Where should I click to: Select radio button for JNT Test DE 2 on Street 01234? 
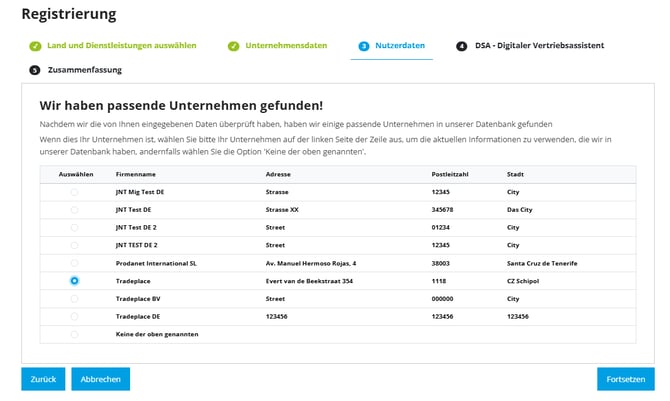(x=75, y=227)
